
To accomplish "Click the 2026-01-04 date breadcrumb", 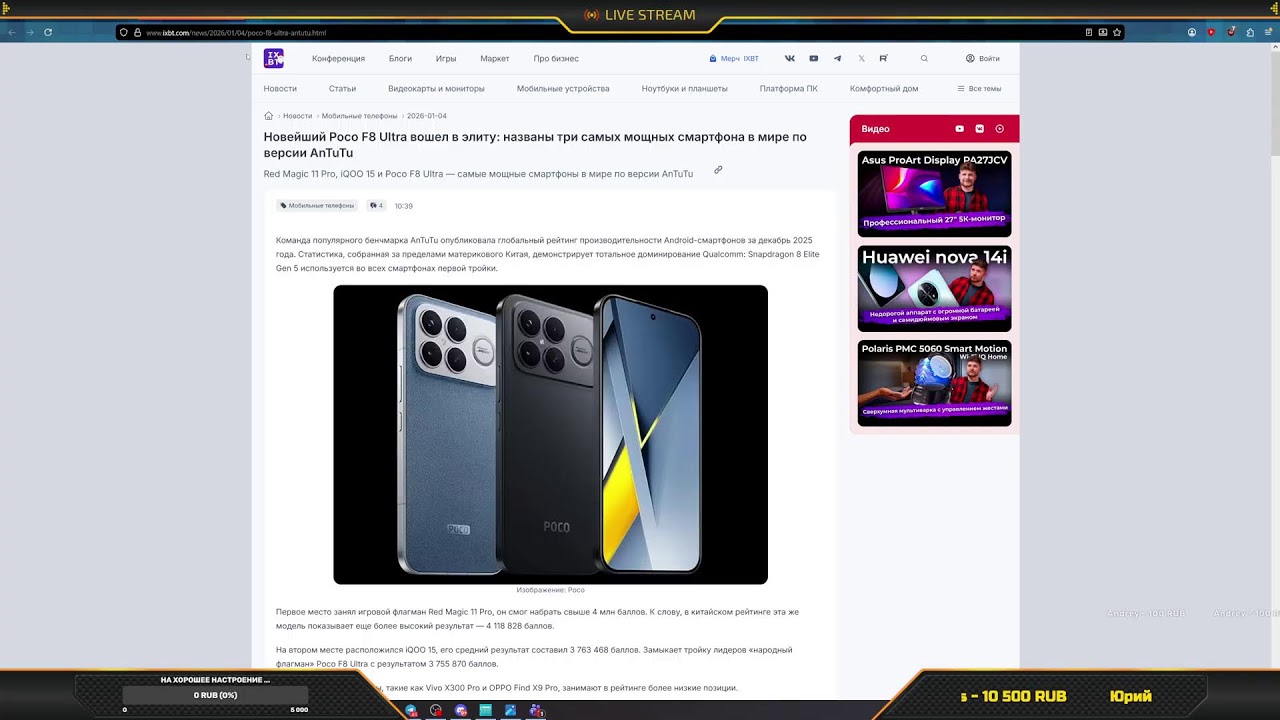I will (427, 116).
